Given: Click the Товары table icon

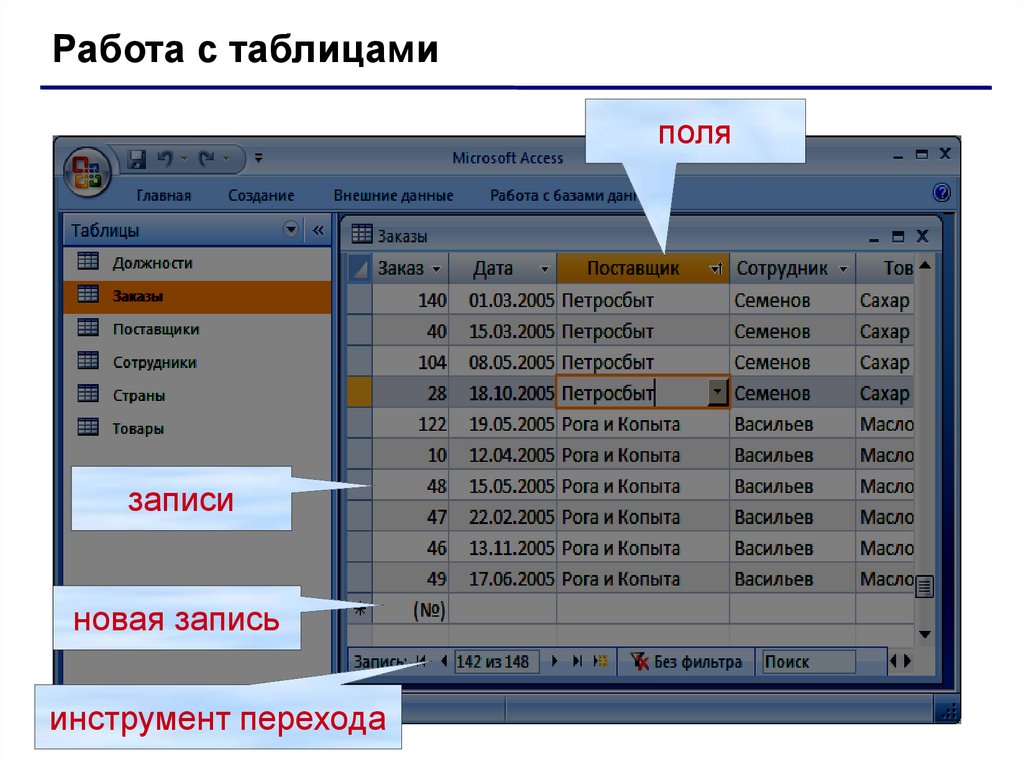Looking at the screenshot, I should coord(88,427).
